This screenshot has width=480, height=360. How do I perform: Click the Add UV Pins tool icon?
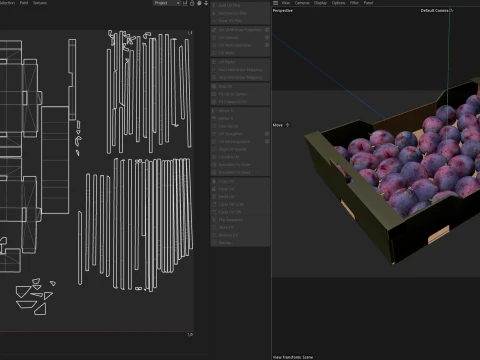[214, 6]
